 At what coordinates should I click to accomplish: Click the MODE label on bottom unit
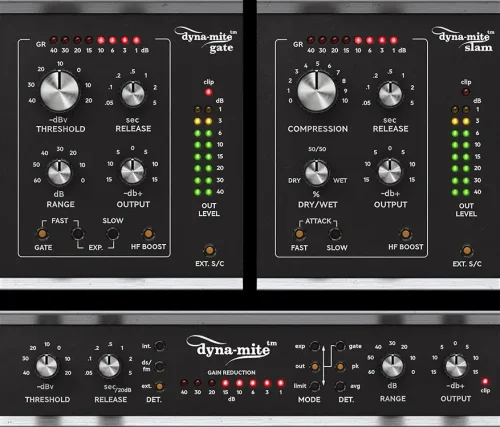pyautogui.click(x=309, y=399)
